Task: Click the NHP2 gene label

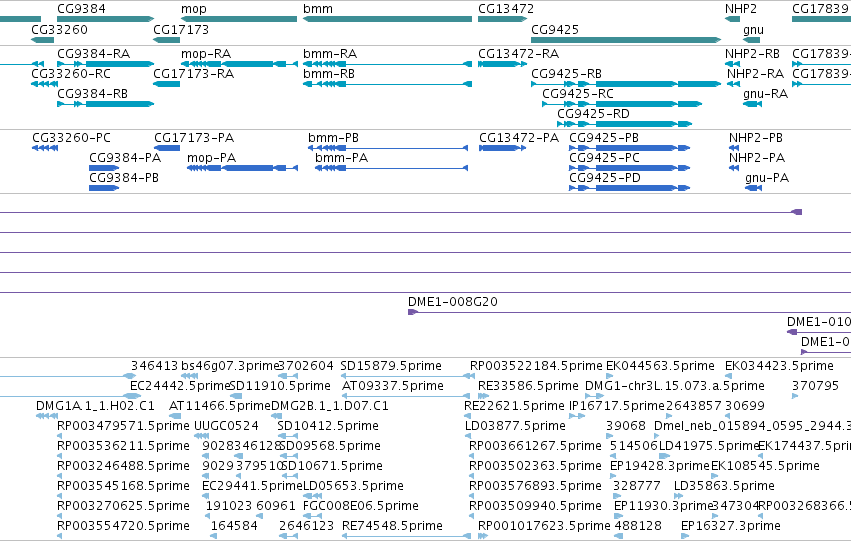Action: coord(741,9)
